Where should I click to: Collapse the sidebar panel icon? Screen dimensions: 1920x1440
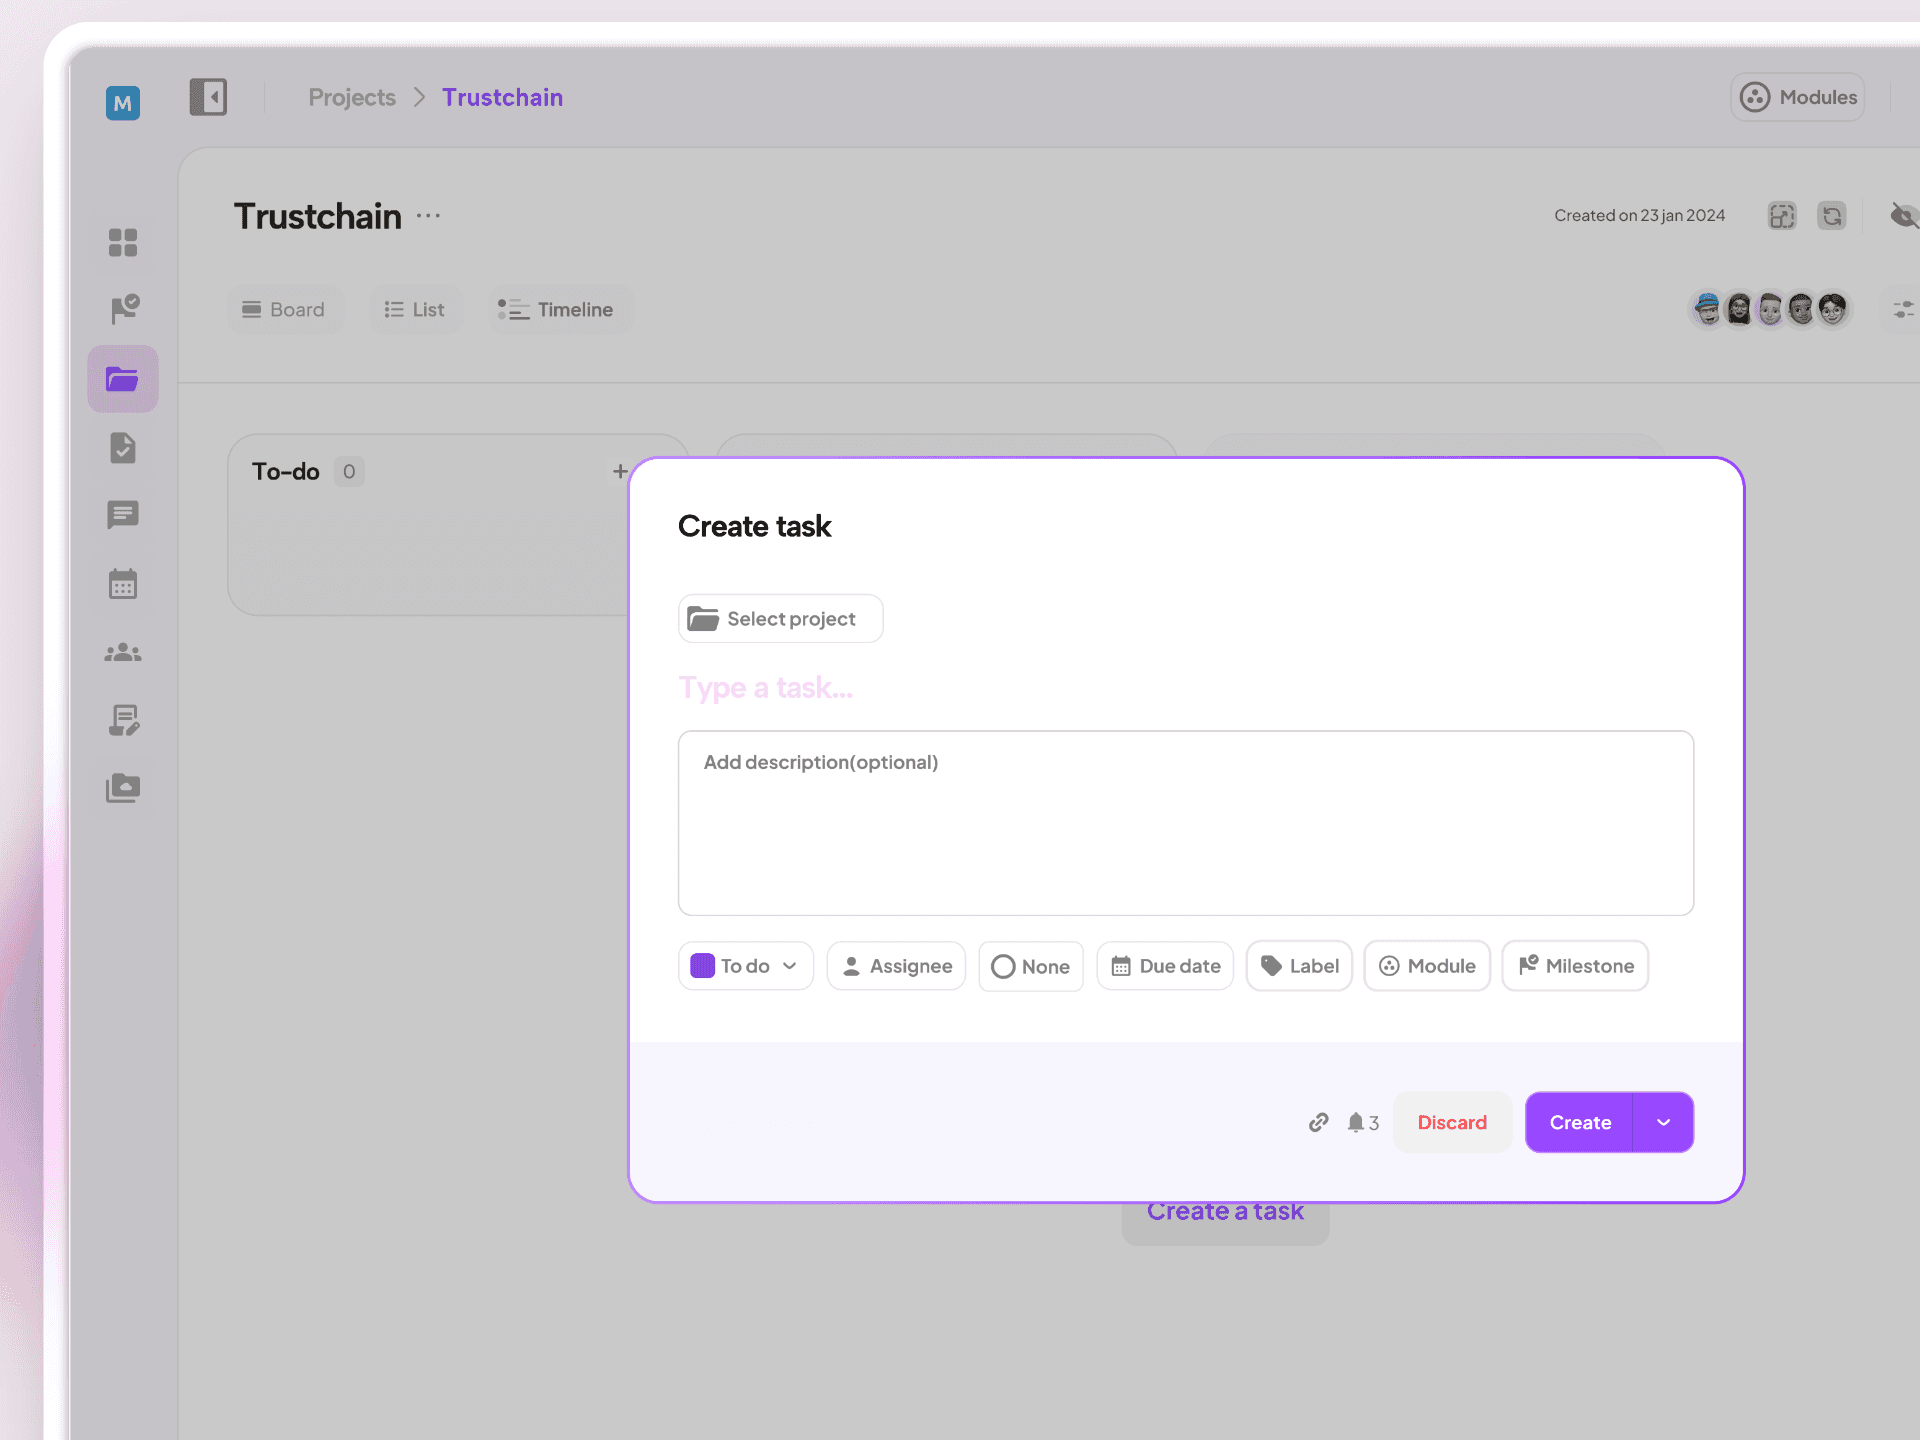[x=208, y=97]
